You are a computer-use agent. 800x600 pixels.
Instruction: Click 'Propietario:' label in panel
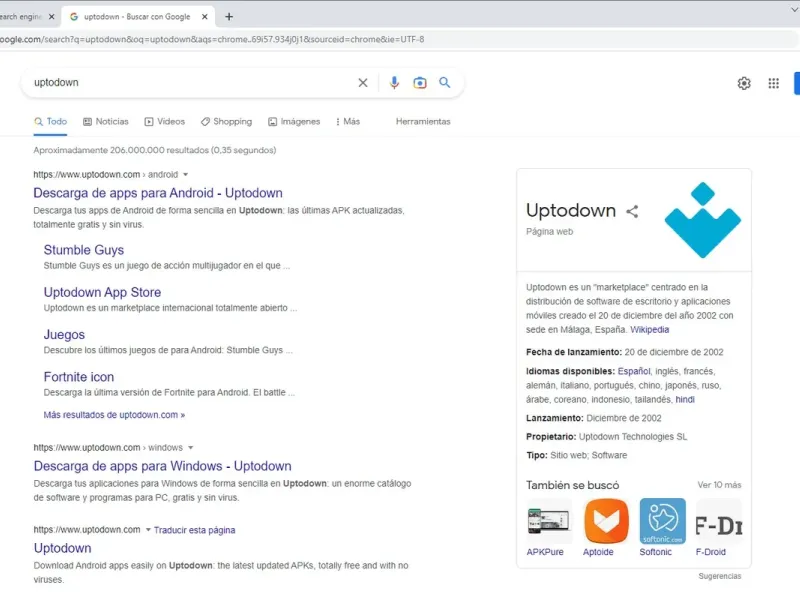pos(551,437)
